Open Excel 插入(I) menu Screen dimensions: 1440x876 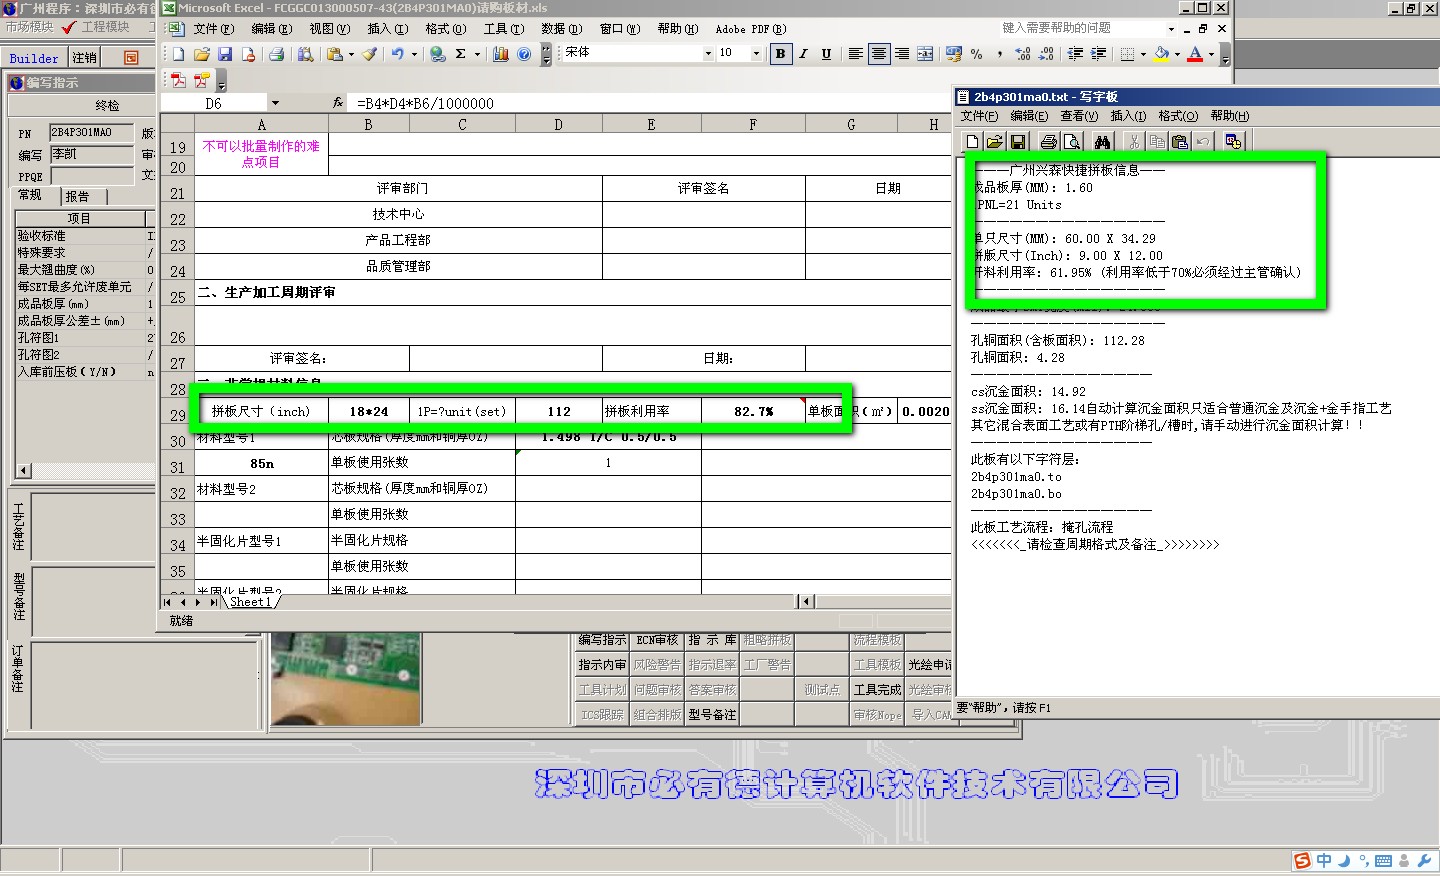(x=387, y=29)
